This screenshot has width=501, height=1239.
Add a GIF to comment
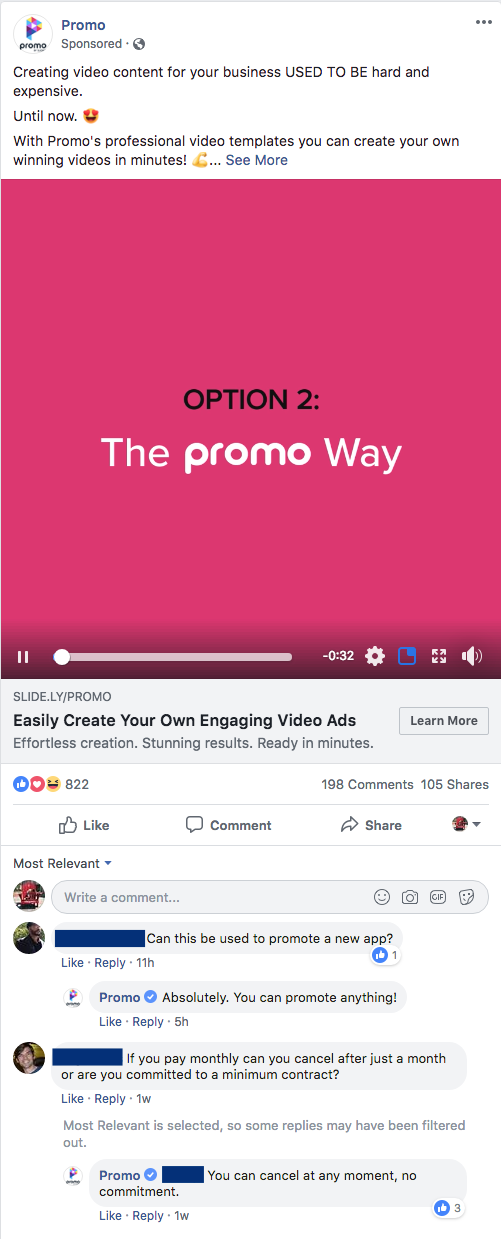tap(438, 897)
